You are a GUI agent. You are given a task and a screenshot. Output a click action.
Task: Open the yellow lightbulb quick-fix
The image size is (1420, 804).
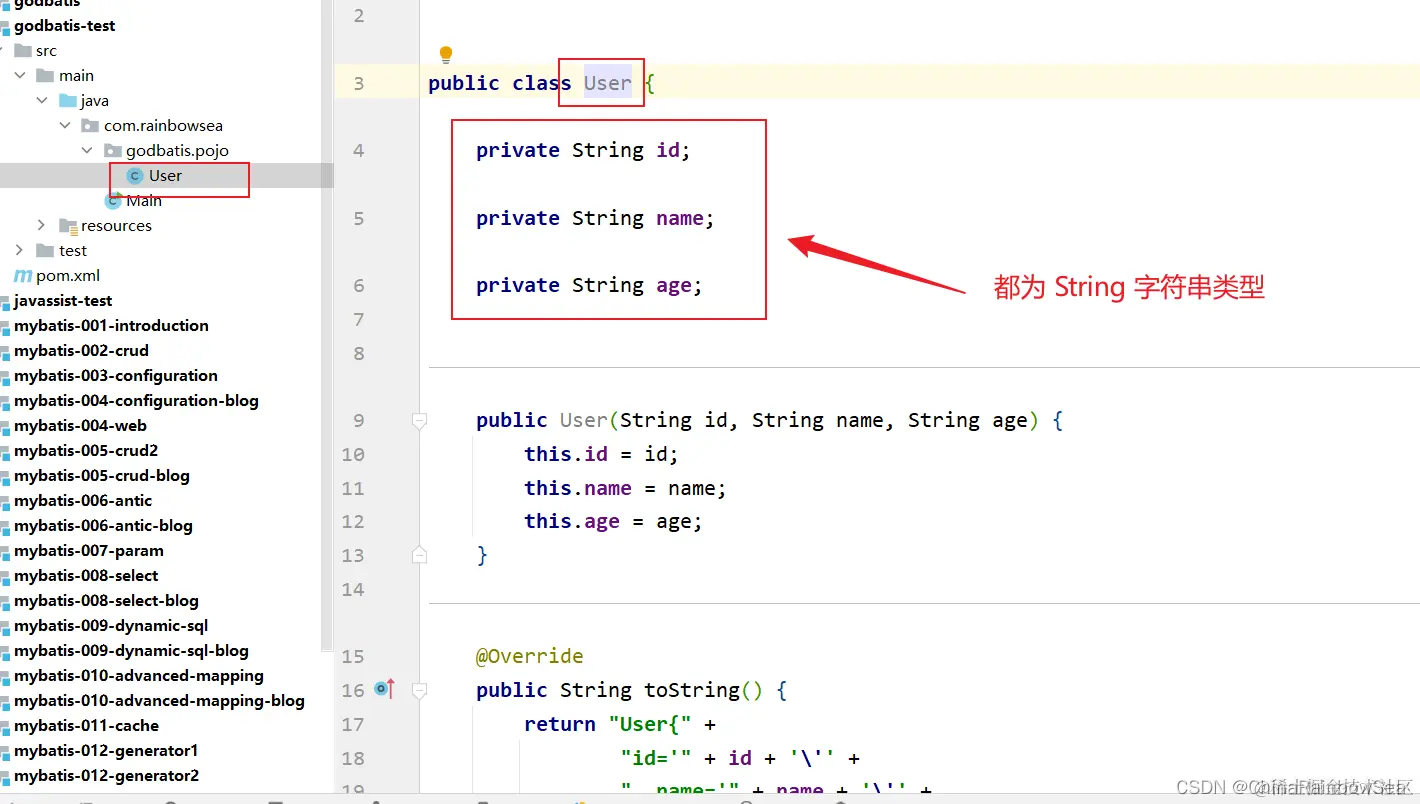click(446, 54)
